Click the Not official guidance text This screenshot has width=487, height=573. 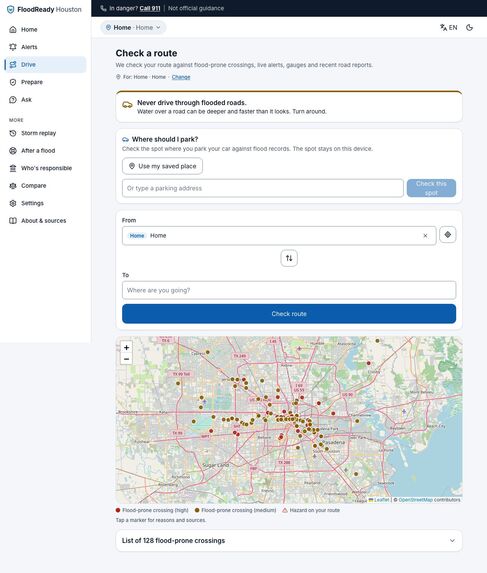pos(196,8)
